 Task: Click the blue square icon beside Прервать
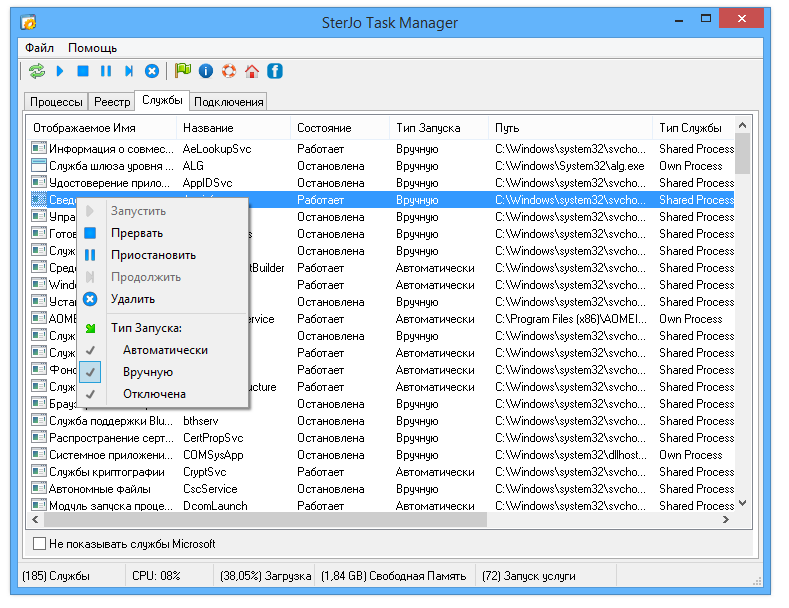[x=90, y=233]
